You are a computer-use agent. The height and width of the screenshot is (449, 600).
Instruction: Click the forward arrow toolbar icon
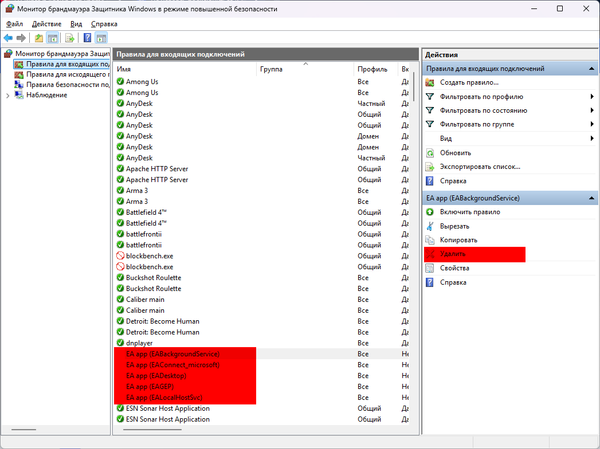(x=21, y=38)
